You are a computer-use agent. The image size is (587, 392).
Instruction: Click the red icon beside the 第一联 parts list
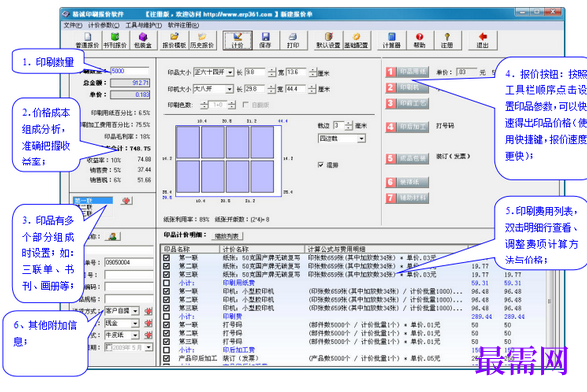pos(127,201)
